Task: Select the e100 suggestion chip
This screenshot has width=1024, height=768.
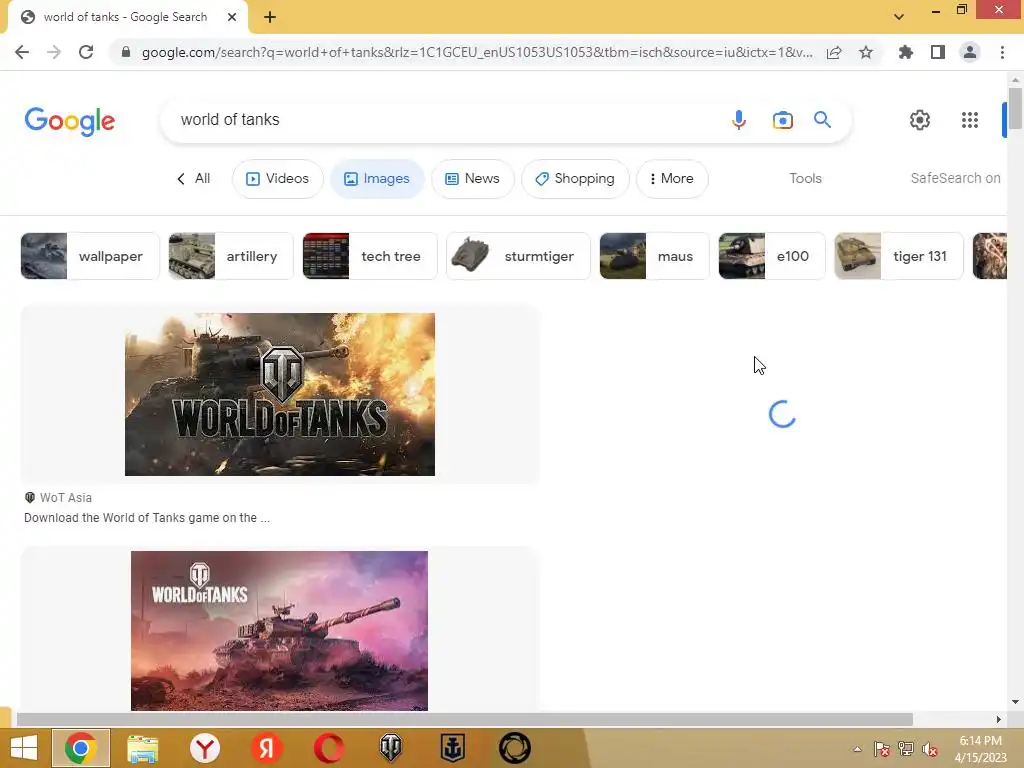Action: (x=772, y=256)
